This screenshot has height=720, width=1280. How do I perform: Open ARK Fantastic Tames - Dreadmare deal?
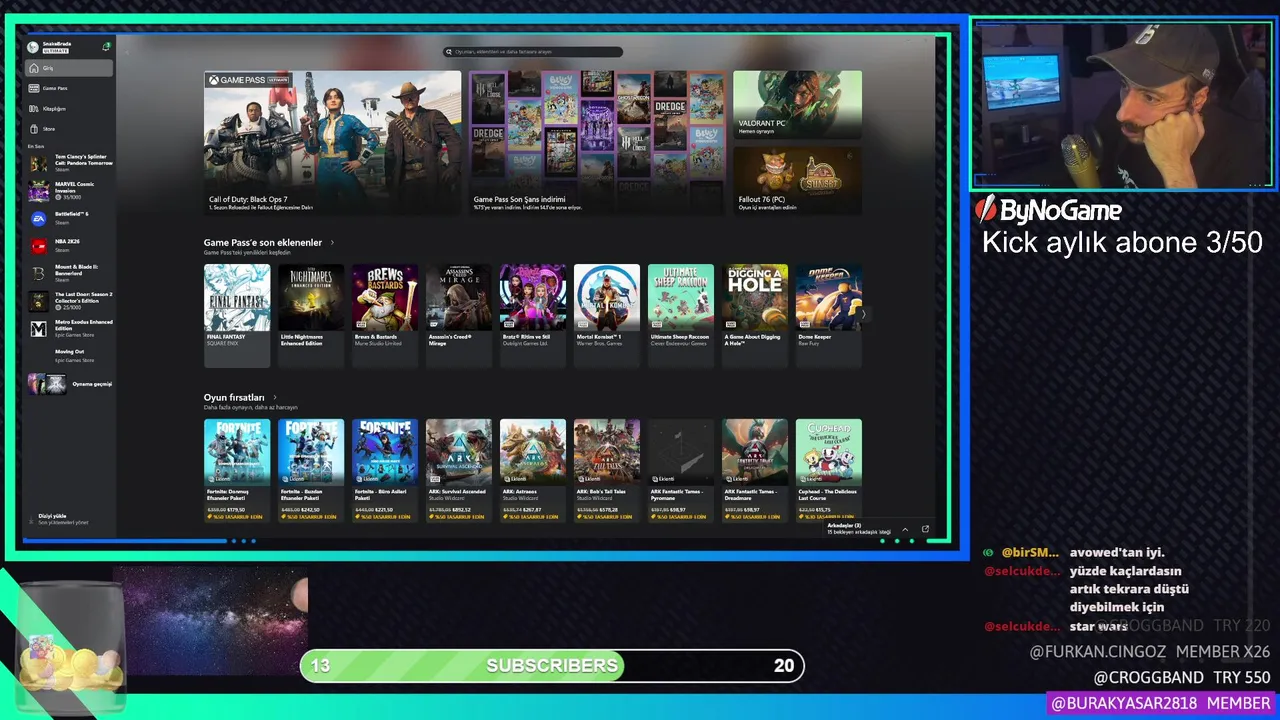[755, 470]
